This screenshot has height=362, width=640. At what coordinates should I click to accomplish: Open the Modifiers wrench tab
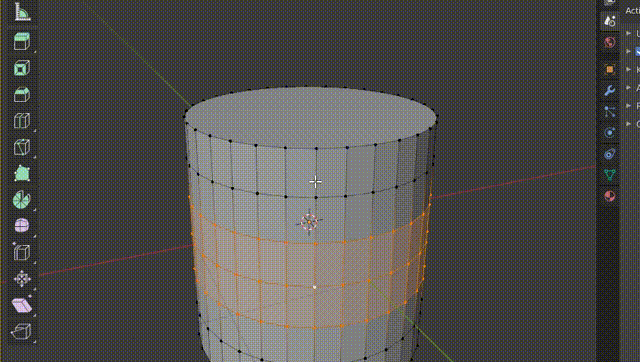(x=609, y=90)
